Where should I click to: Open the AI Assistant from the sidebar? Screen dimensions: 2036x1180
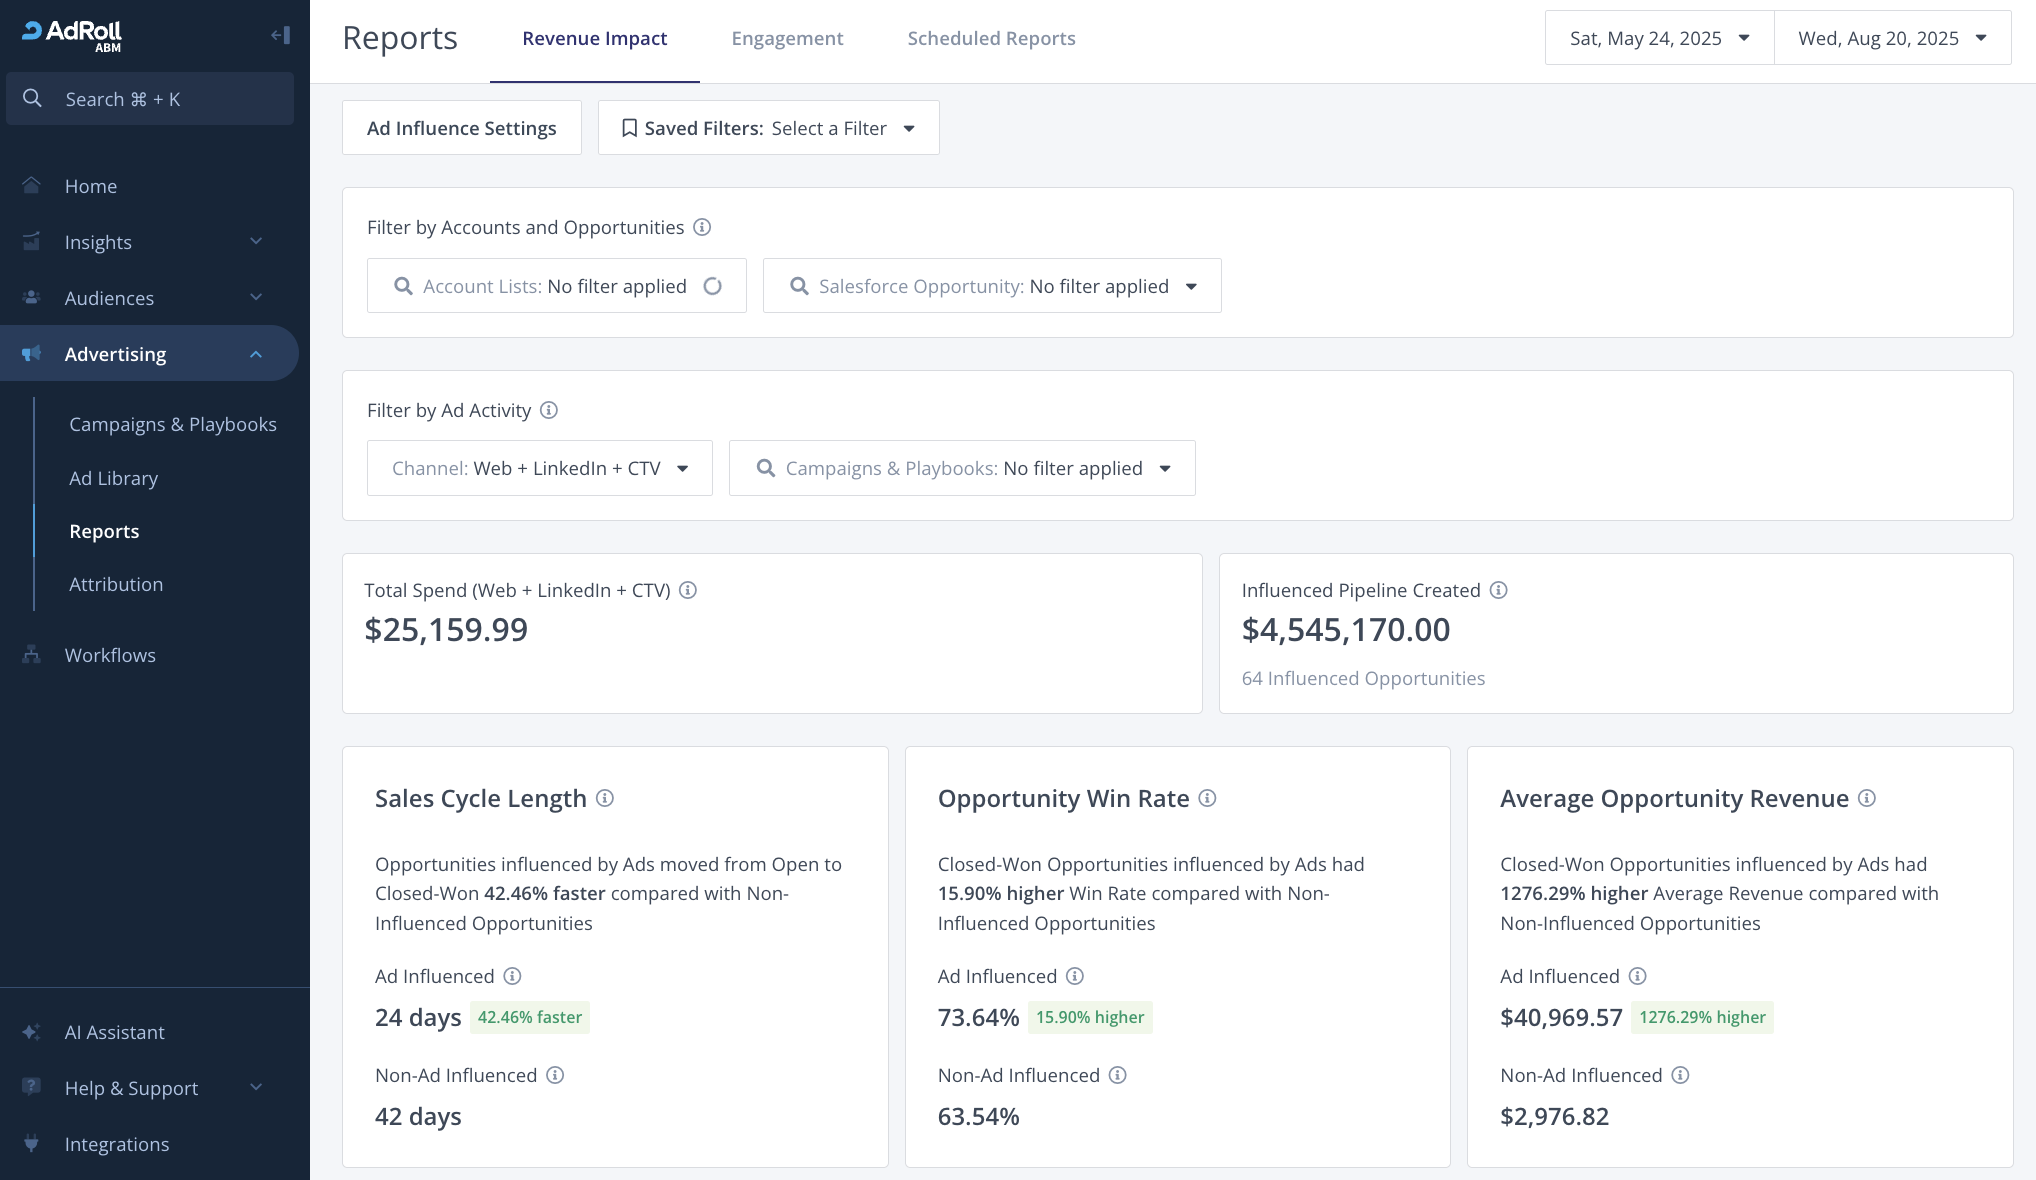[x=114, y=1032]
